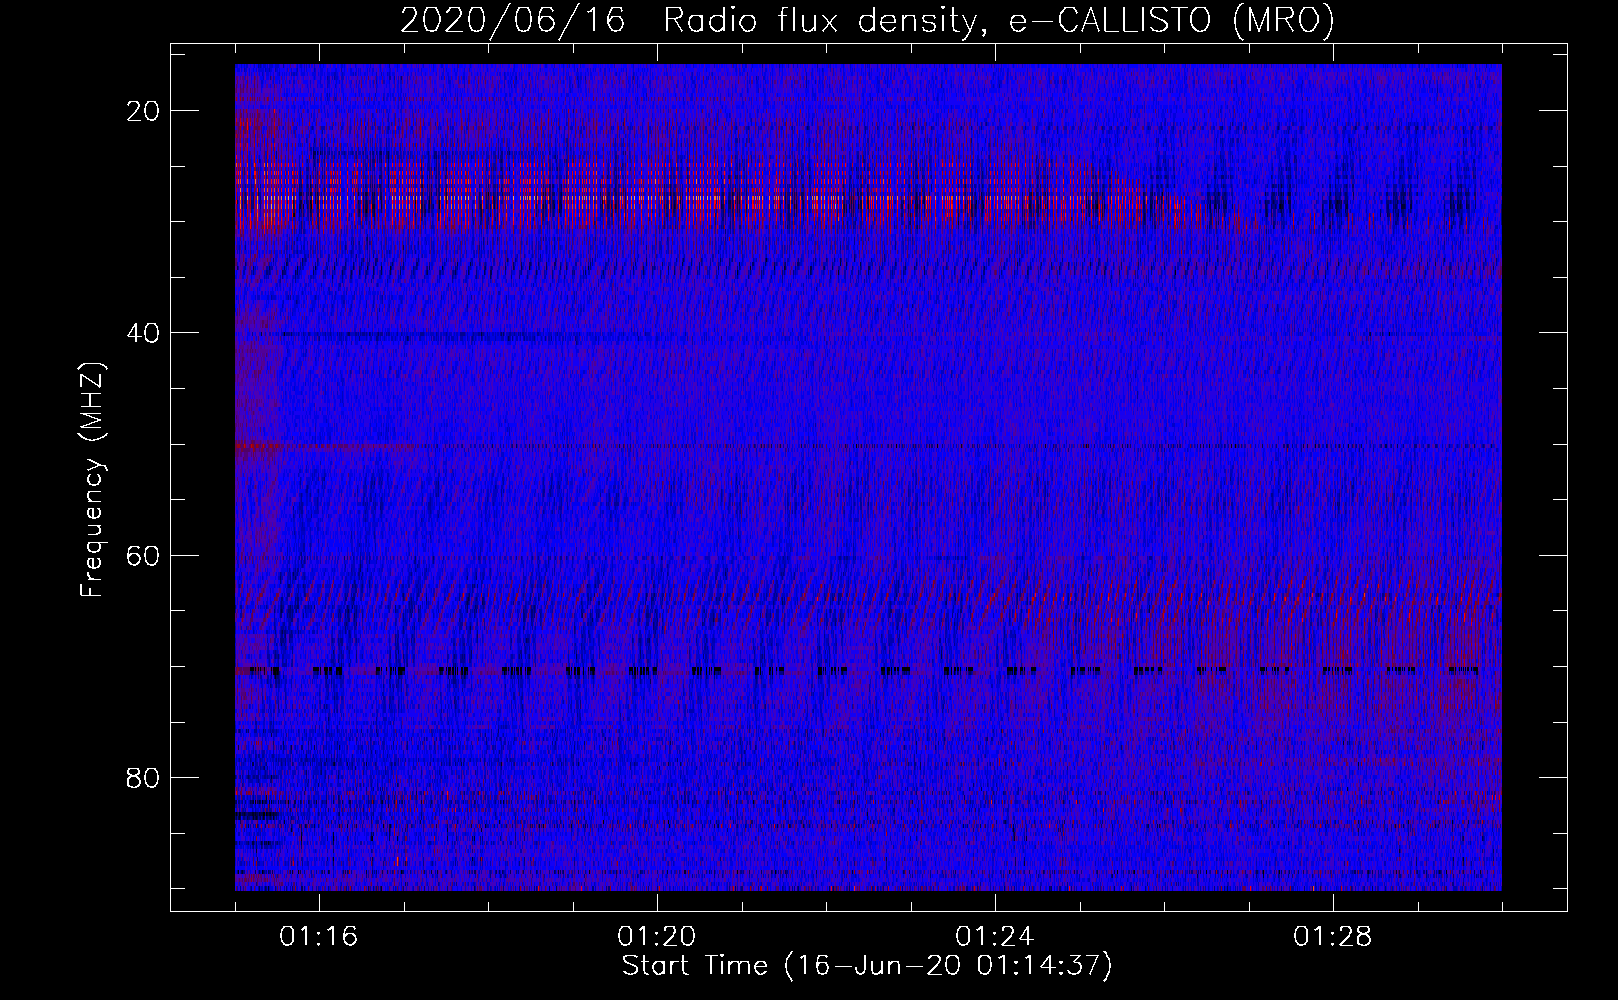Image resolution: width=1618 pixels, height=1000 pixels.
Task: Click the 40 frequency tick label
Action: pos(144,333)
